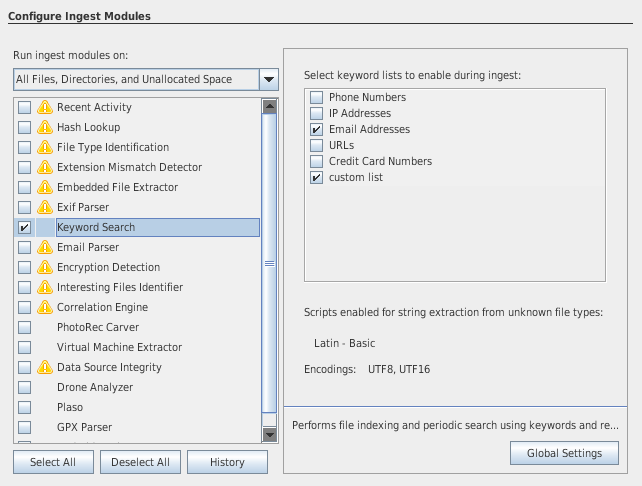The height and width of the screenshot is (486, 642).
Task: Uncheck the Keyword Search module checkbox
Action: (24, 227)
